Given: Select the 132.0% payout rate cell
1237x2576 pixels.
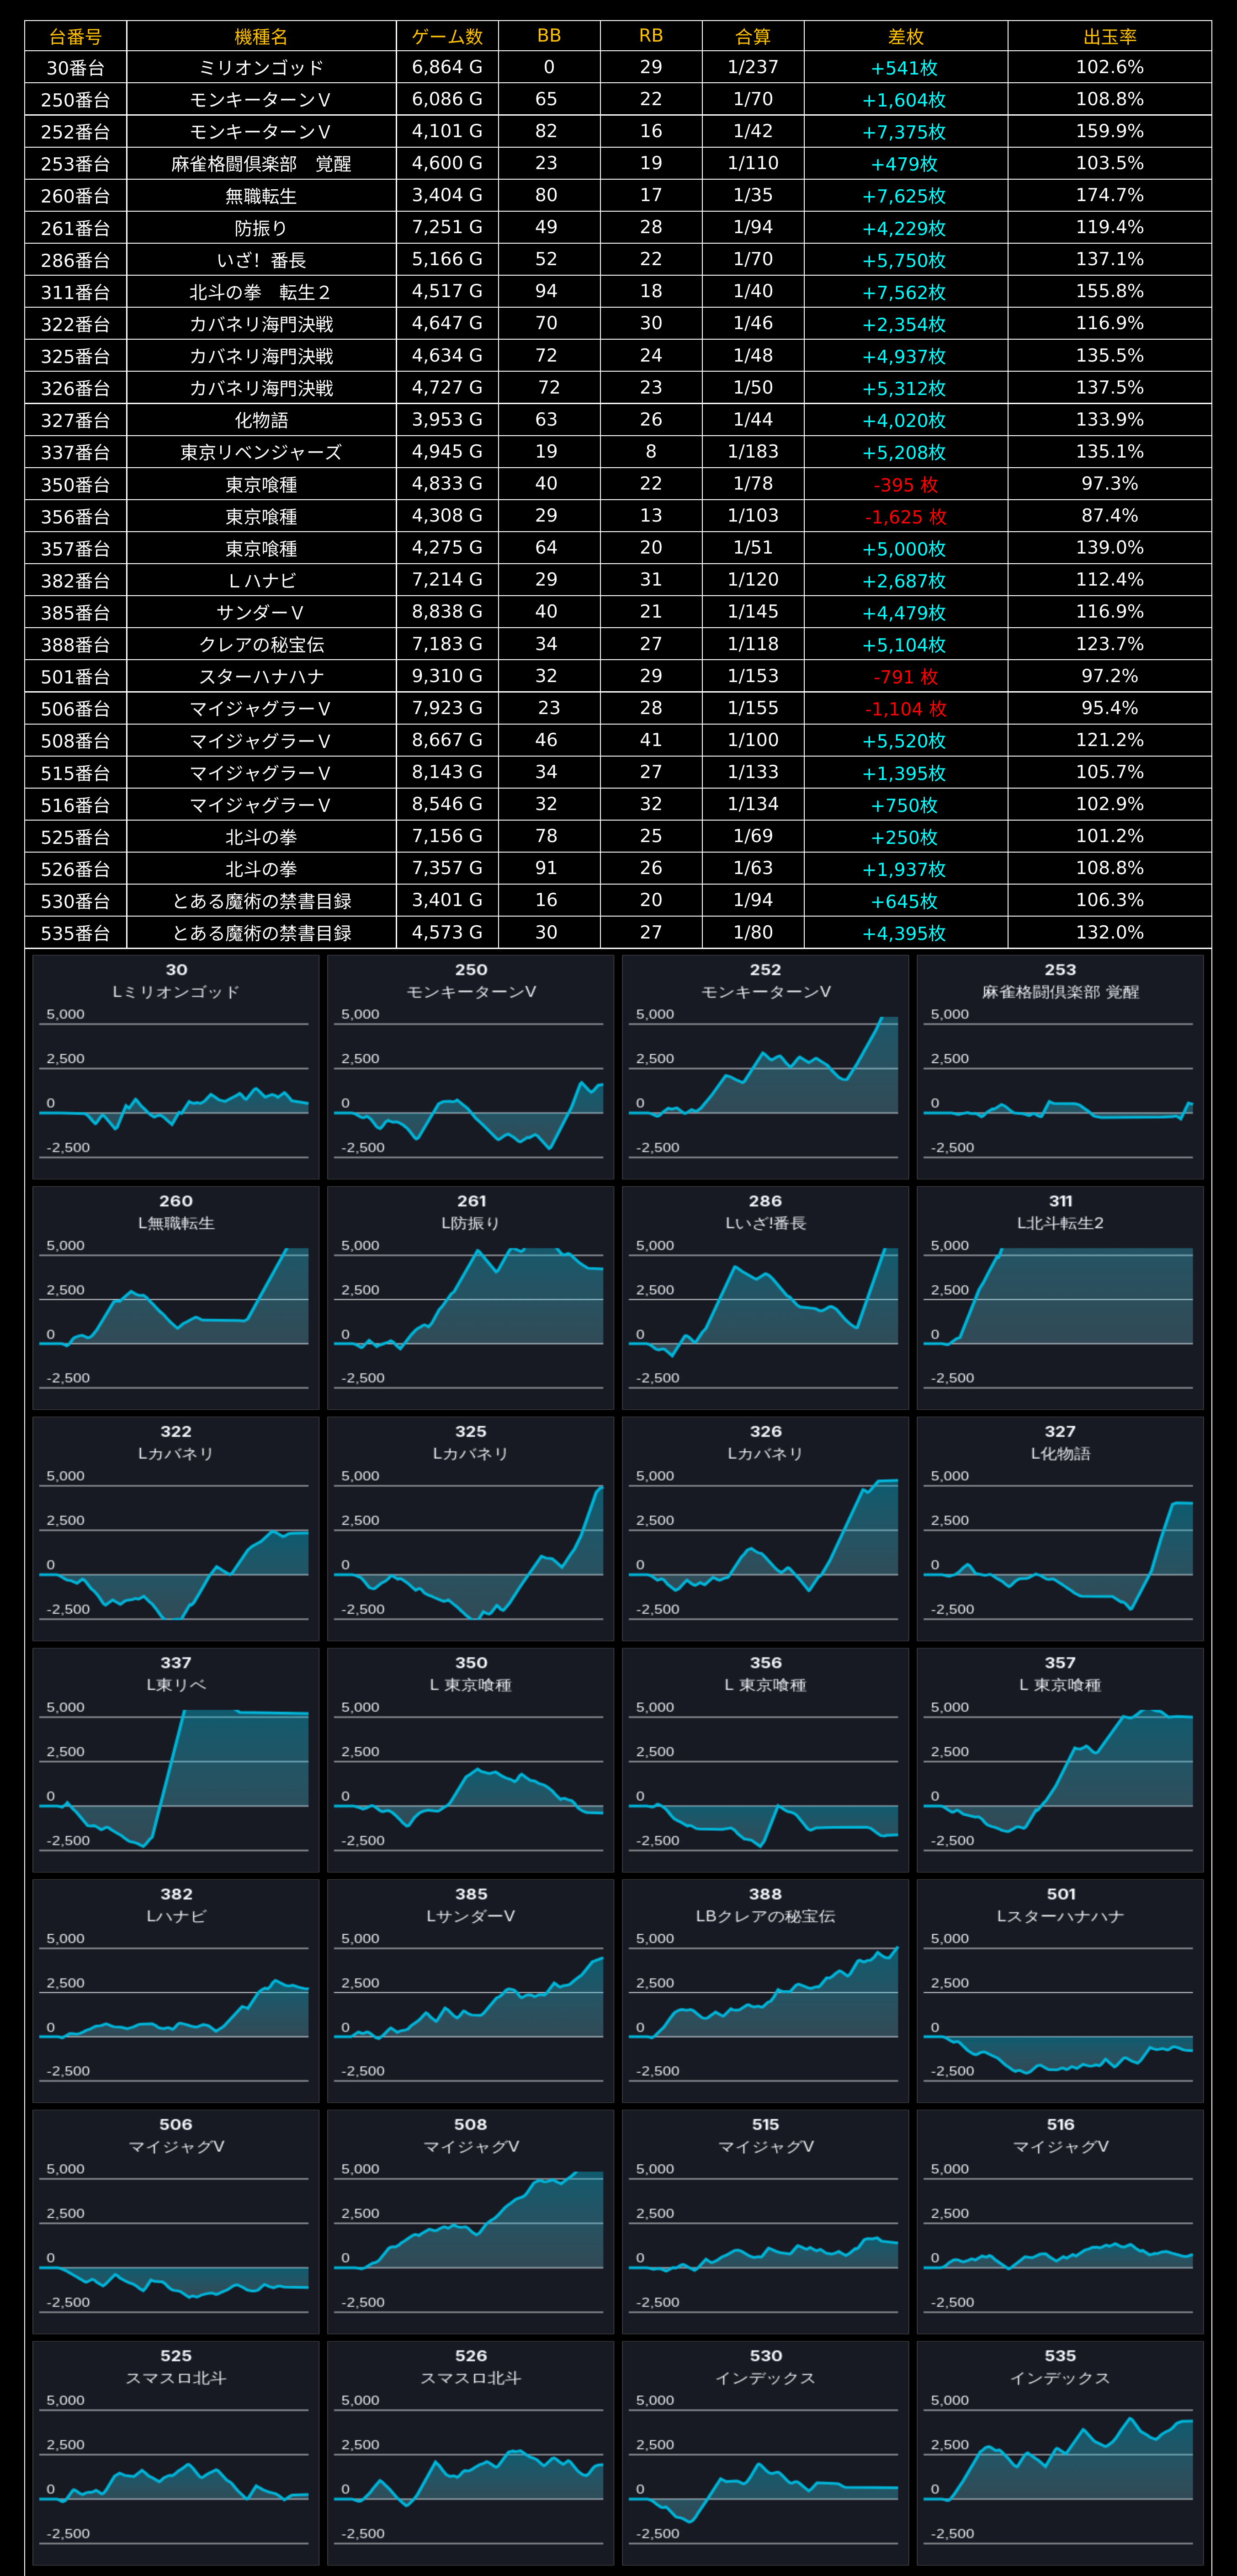Looking at the screenshot, I should click(x=1110, y=933).
